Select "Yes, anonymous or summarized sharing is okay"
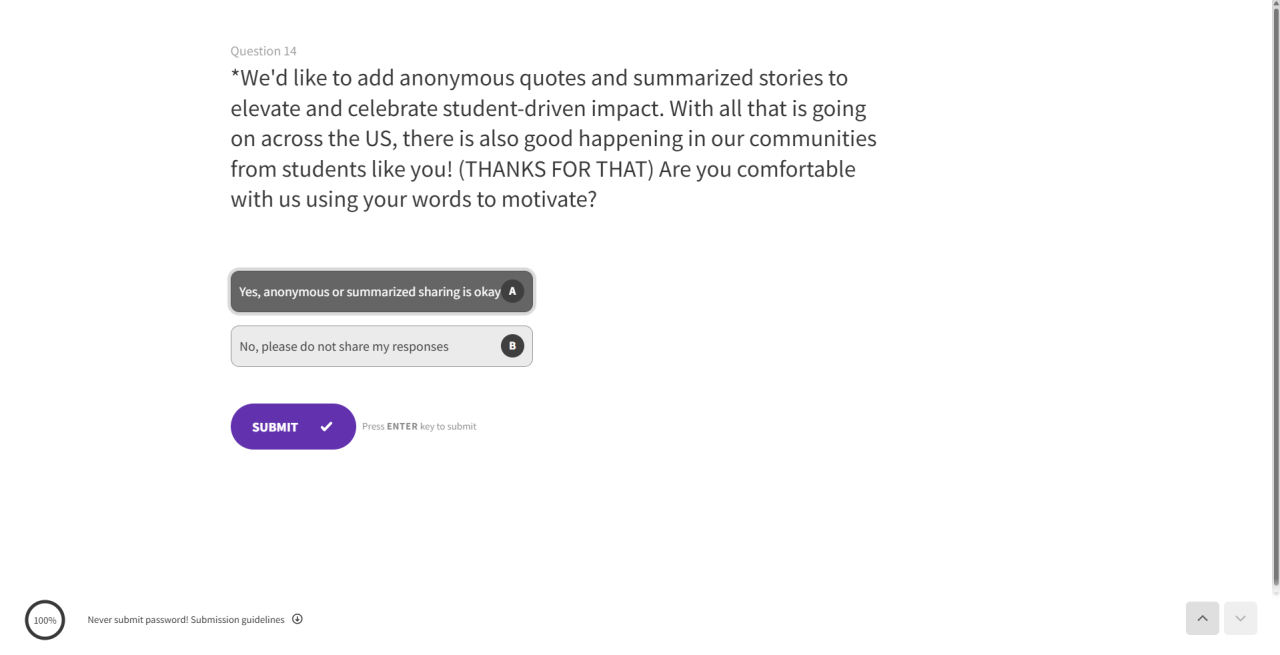 369,292
